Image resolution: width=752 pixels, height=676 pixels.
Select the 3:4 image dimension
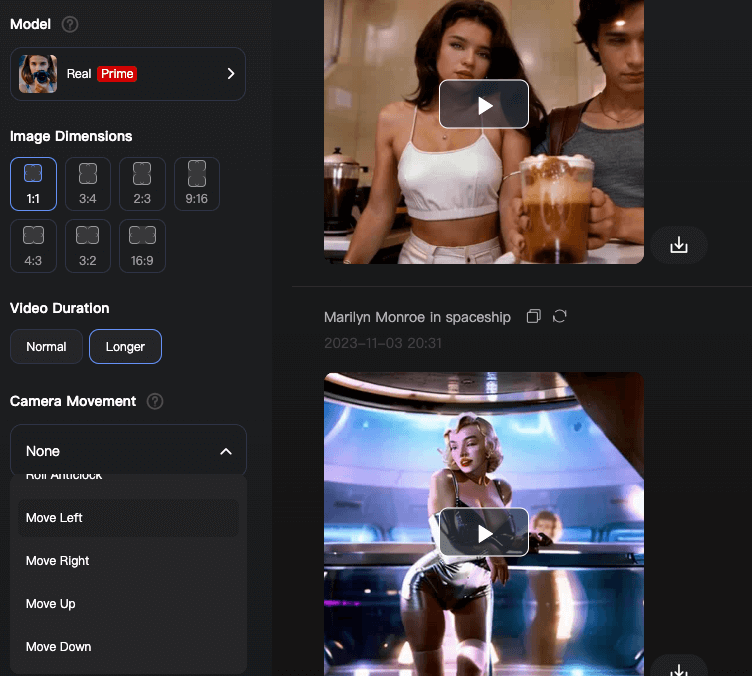88,184
